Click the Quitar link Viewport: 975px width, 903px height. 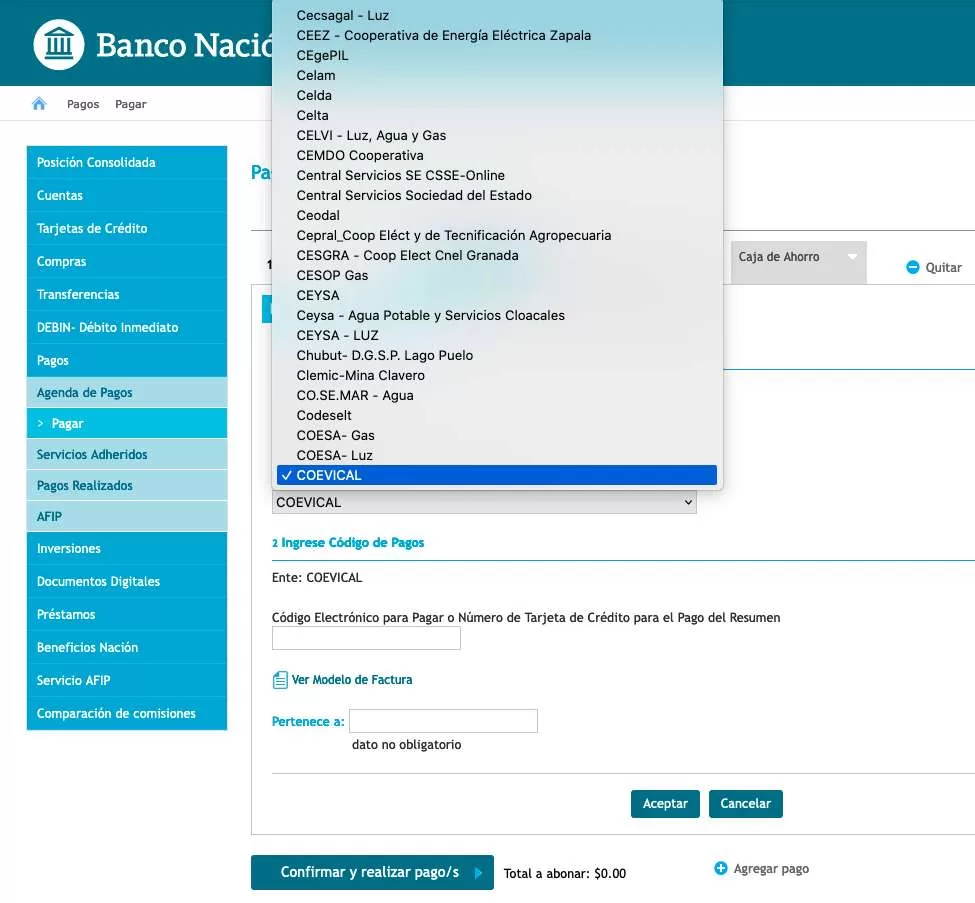[x=943, y=267]
